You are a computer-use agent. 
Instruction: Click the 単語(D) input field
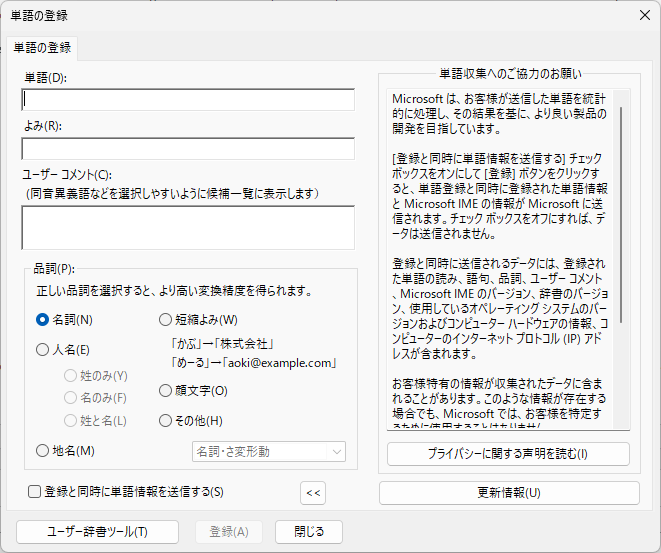pos(188,99)
